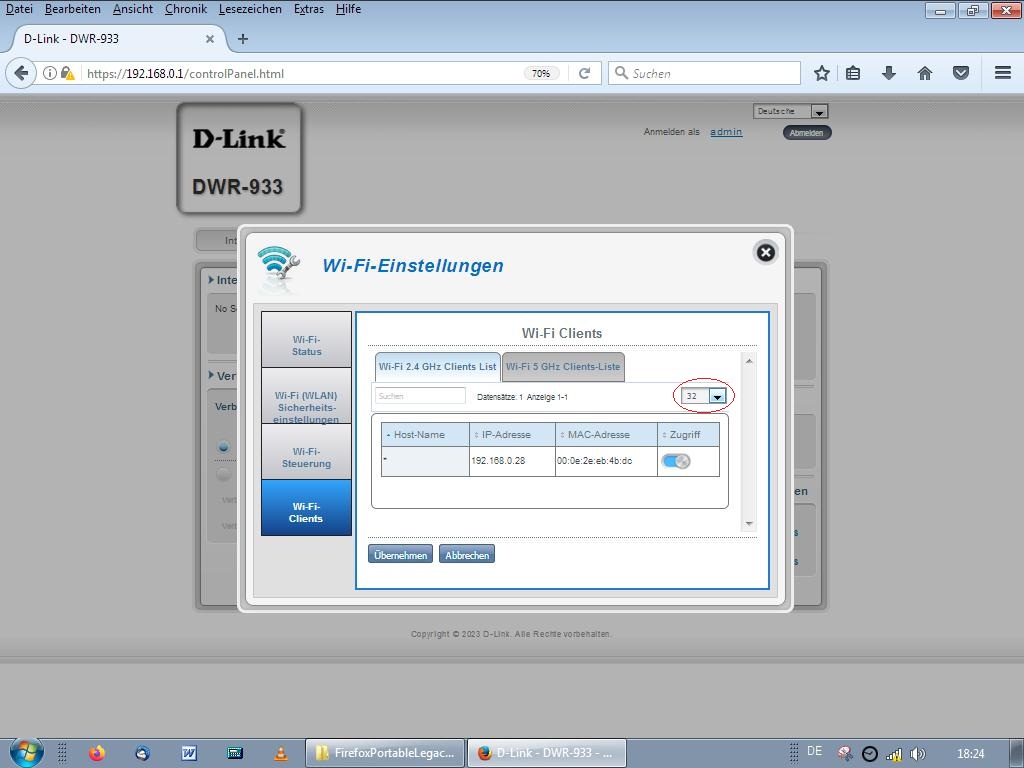Click the insecure connection lock warning icon
Image resolution: width=1024 pixels, height=768 pixels.
point(67,73)
